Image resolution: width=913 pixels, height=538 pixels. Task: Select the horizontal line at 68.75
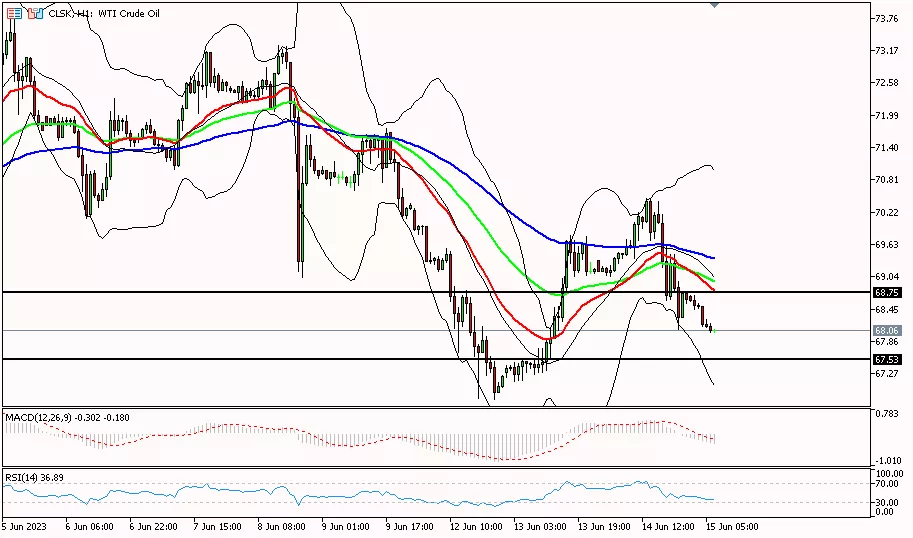point(300,292)
